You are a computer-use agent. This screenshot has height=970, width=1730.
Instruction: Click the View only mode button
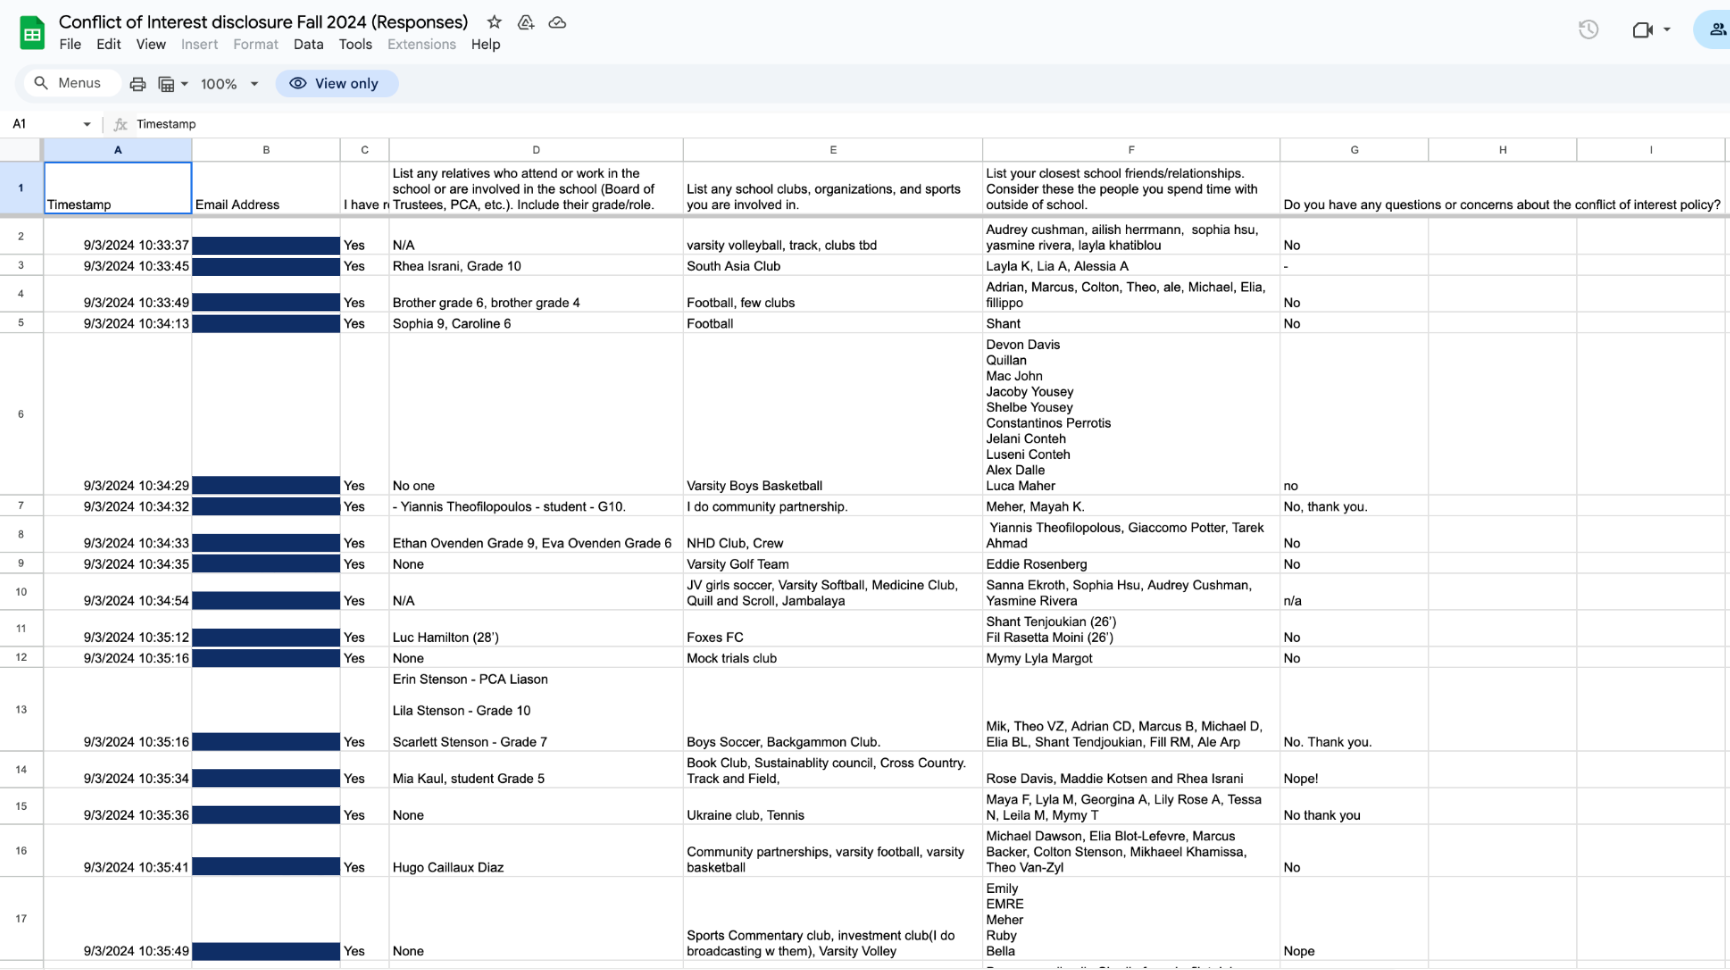pos(336,84)
